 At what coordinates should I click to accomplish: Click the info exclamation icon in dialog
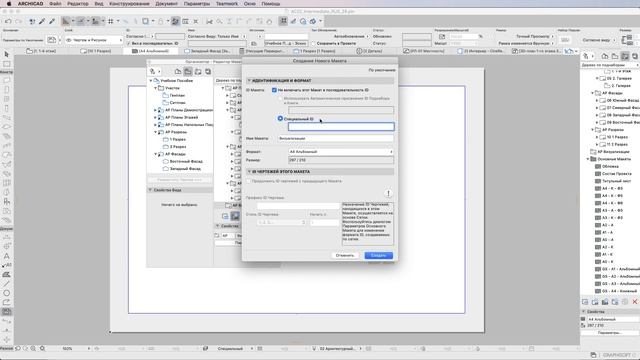click(x=388, y=193)
